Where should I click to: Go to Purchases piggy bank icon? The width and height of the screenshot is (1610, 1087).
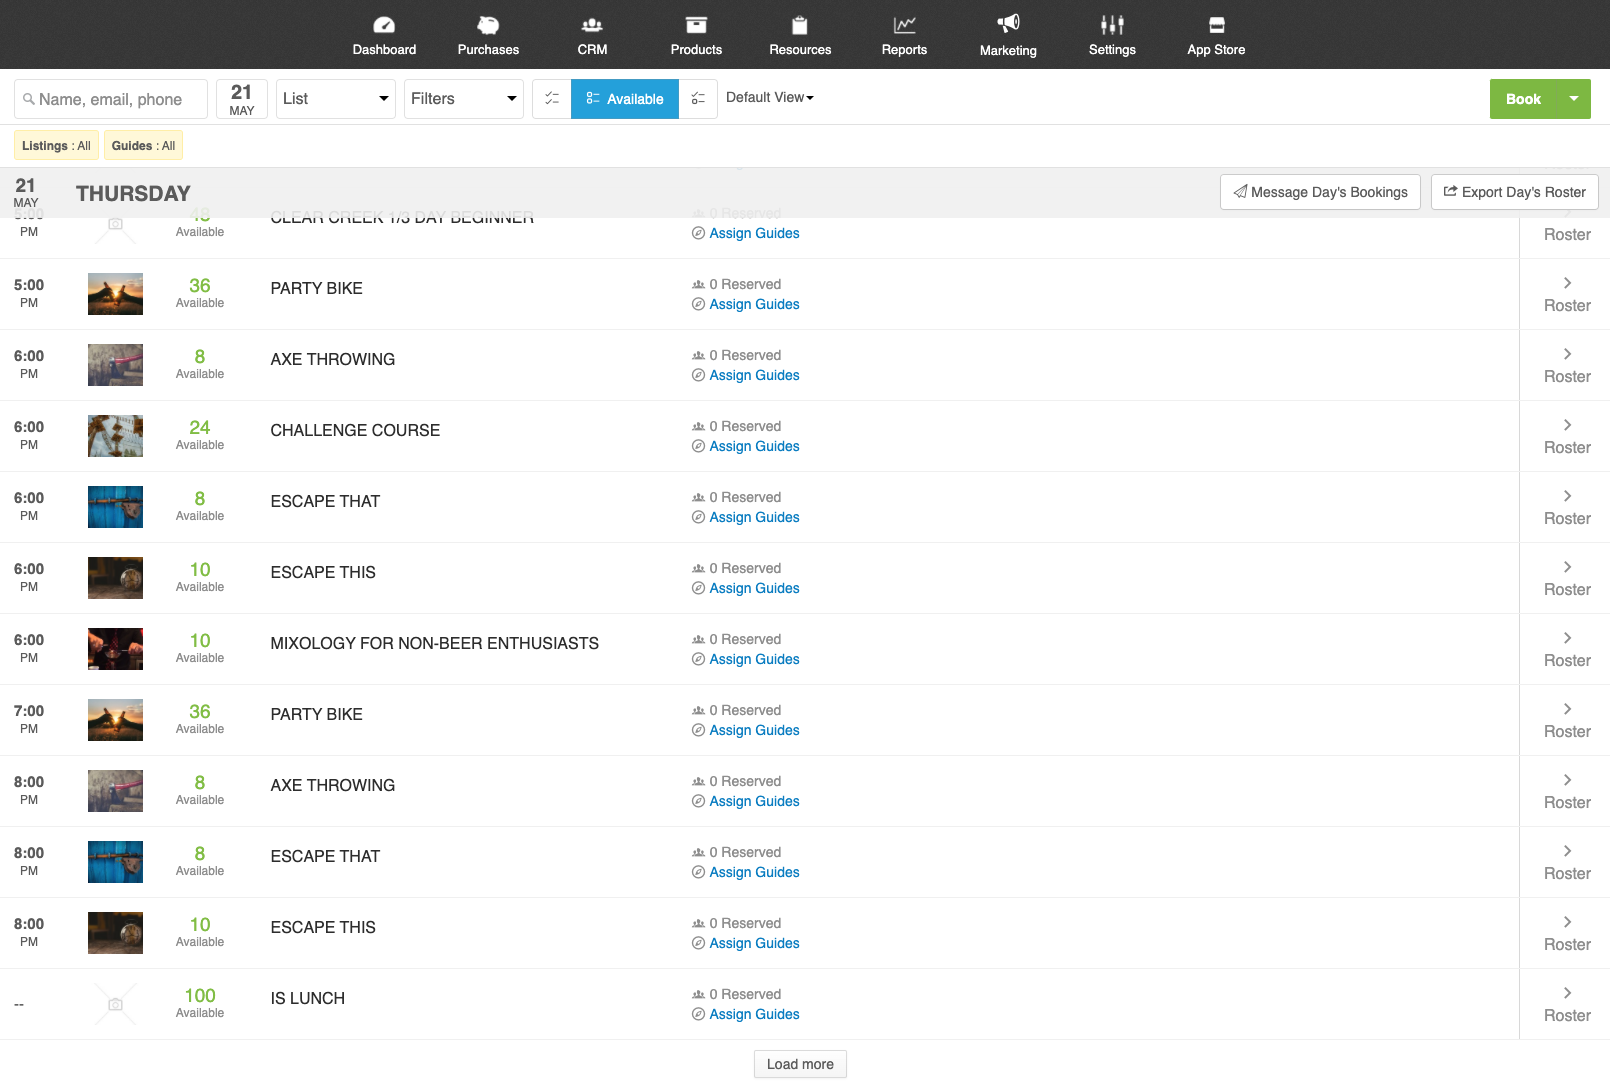click(x=488, y=25)
